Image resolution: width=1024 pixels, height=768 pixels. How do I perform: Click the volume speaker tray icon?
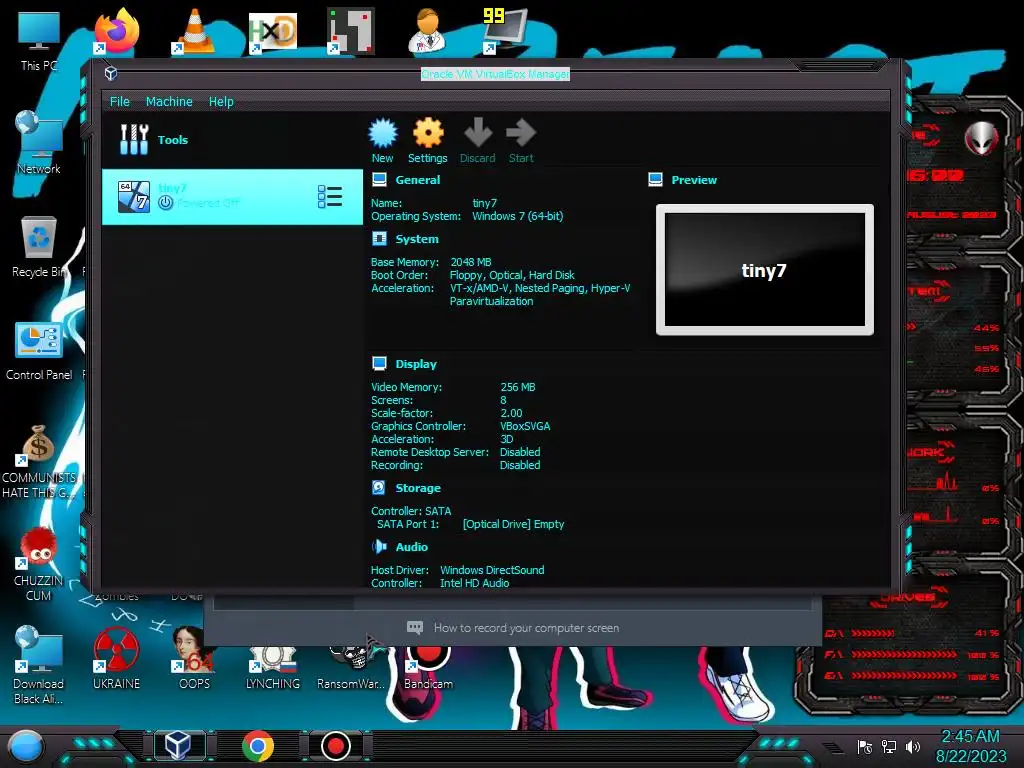[x=913, y=746]
